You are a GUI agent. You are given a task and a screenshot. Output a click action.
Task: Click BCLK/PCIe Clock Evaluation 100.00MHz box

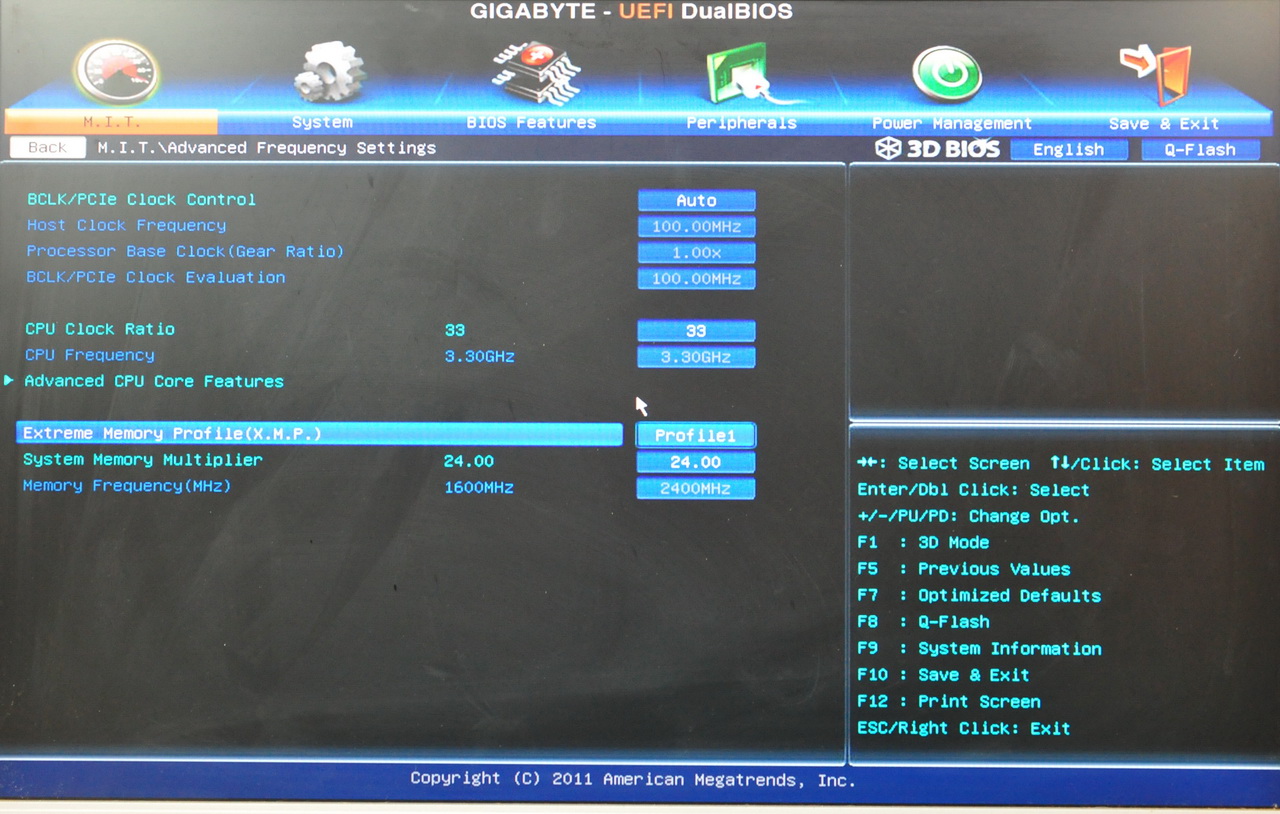[696, 278]
